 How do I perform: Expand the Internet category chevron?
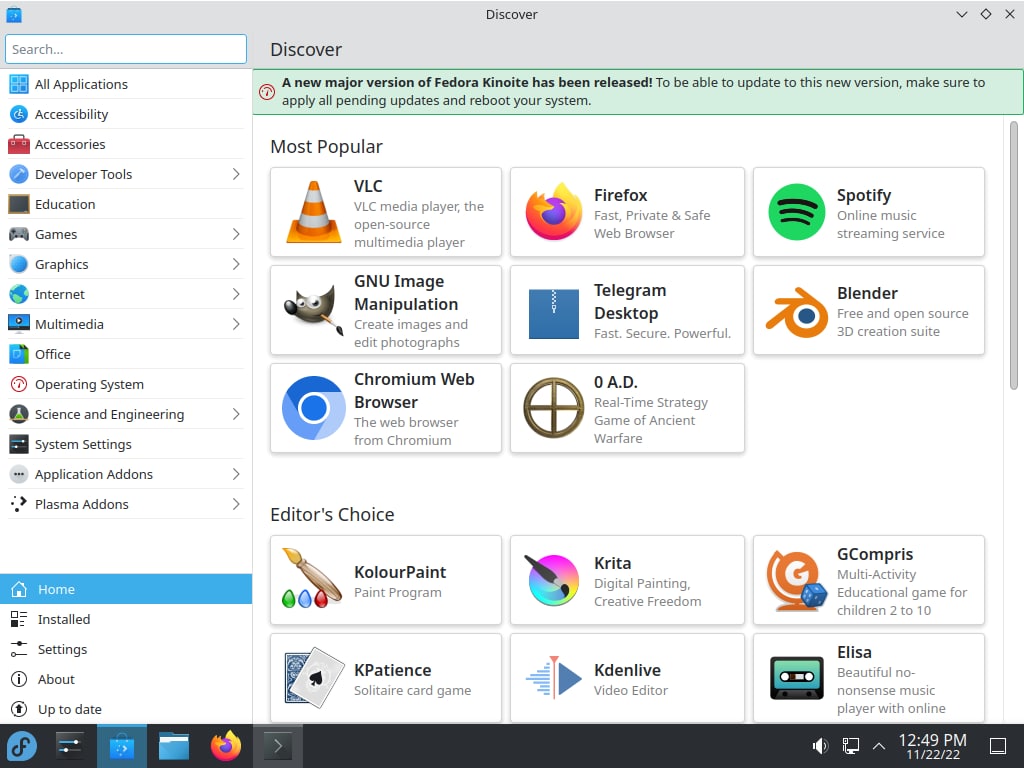click(x=236, y=295)
